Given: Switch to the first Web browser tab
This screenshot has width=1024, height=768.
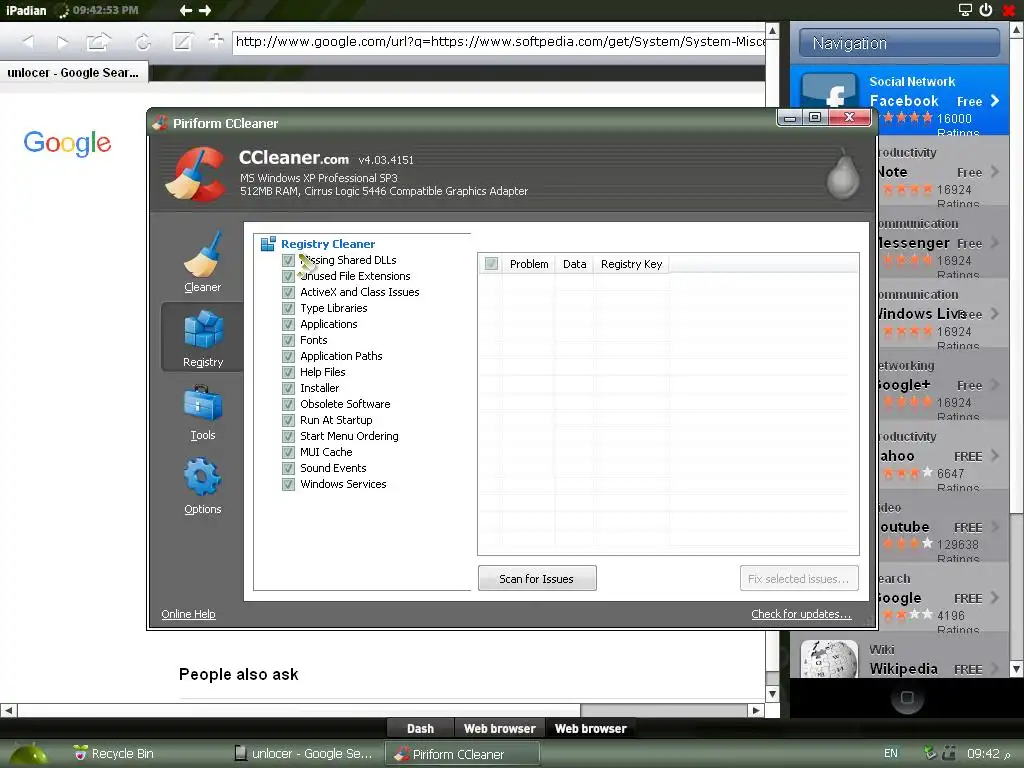Looking at the screenshot, I should tap(500, 728).
